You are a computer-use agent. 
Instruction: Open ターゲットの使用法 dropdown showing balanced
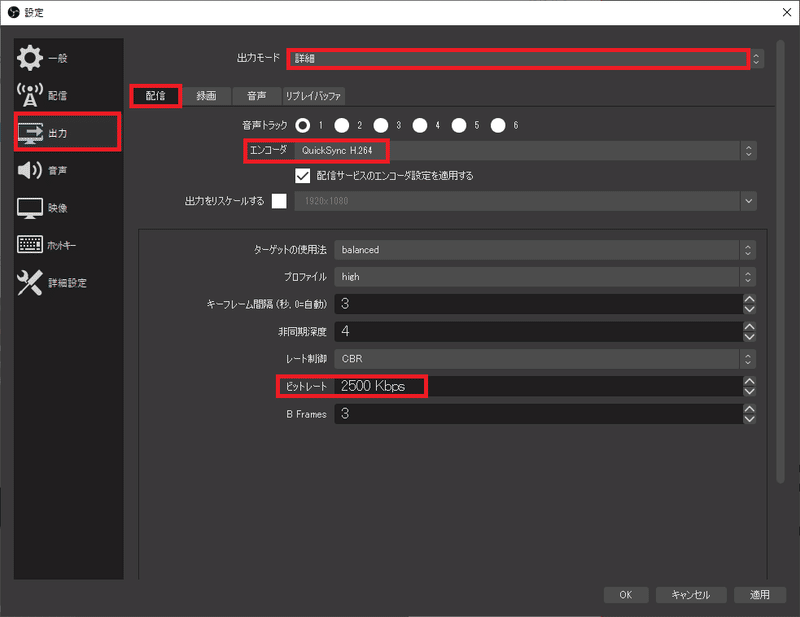pyautogui.click(x=545, y=250)
